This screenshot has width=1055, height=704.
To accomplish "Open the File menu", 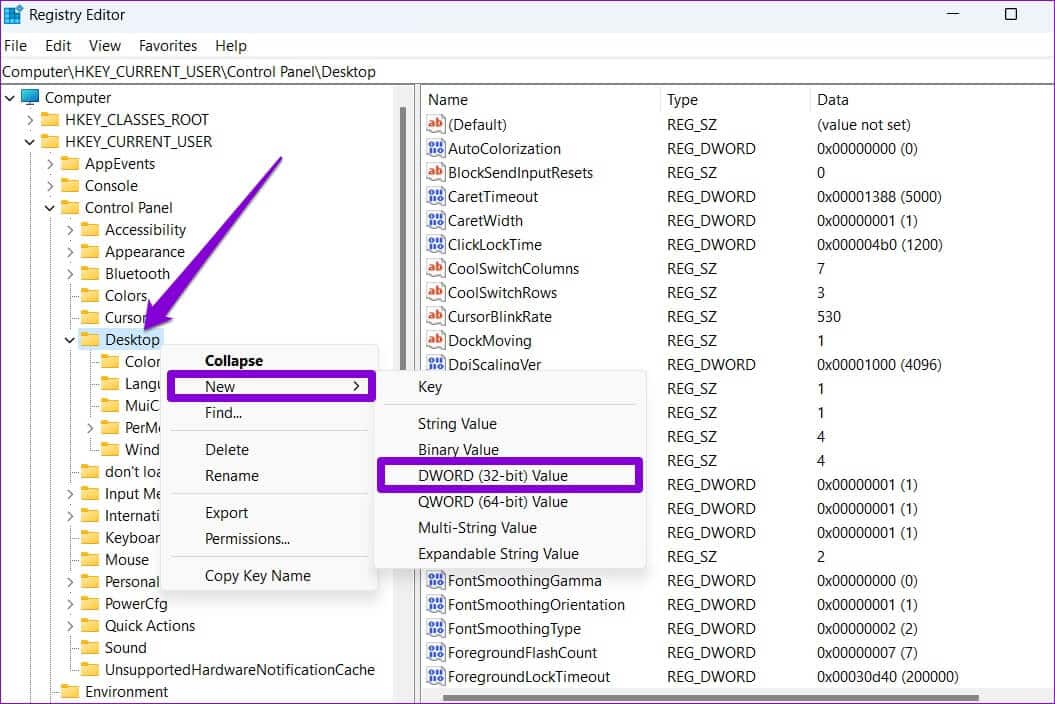I will 15,46.
